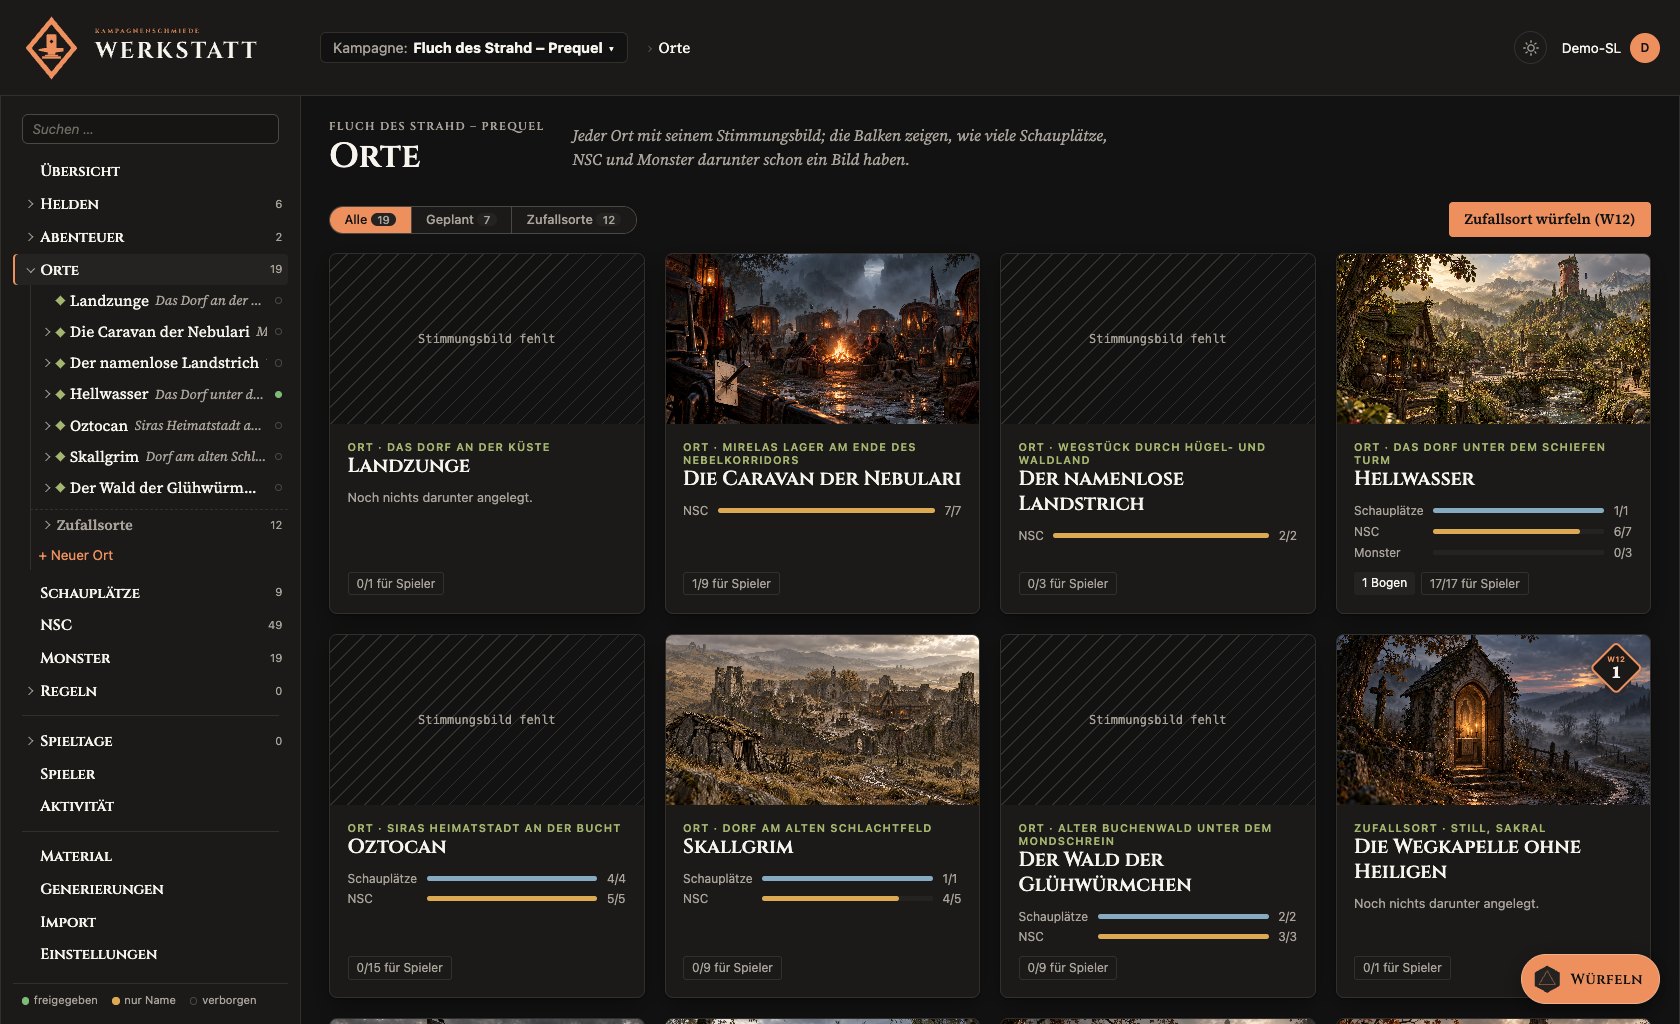
Task: Collapse the Orte section
Action: pyautogui.click(x=31, y=270)
